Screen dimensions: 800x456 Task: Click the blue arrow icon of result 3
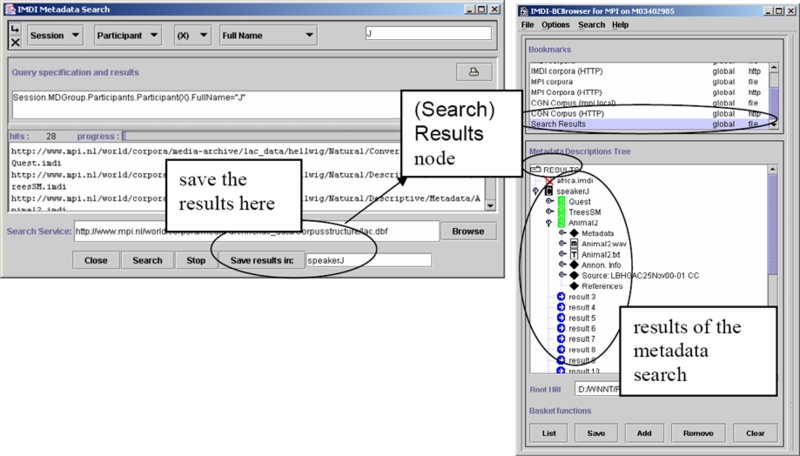(x=561, y=297)
